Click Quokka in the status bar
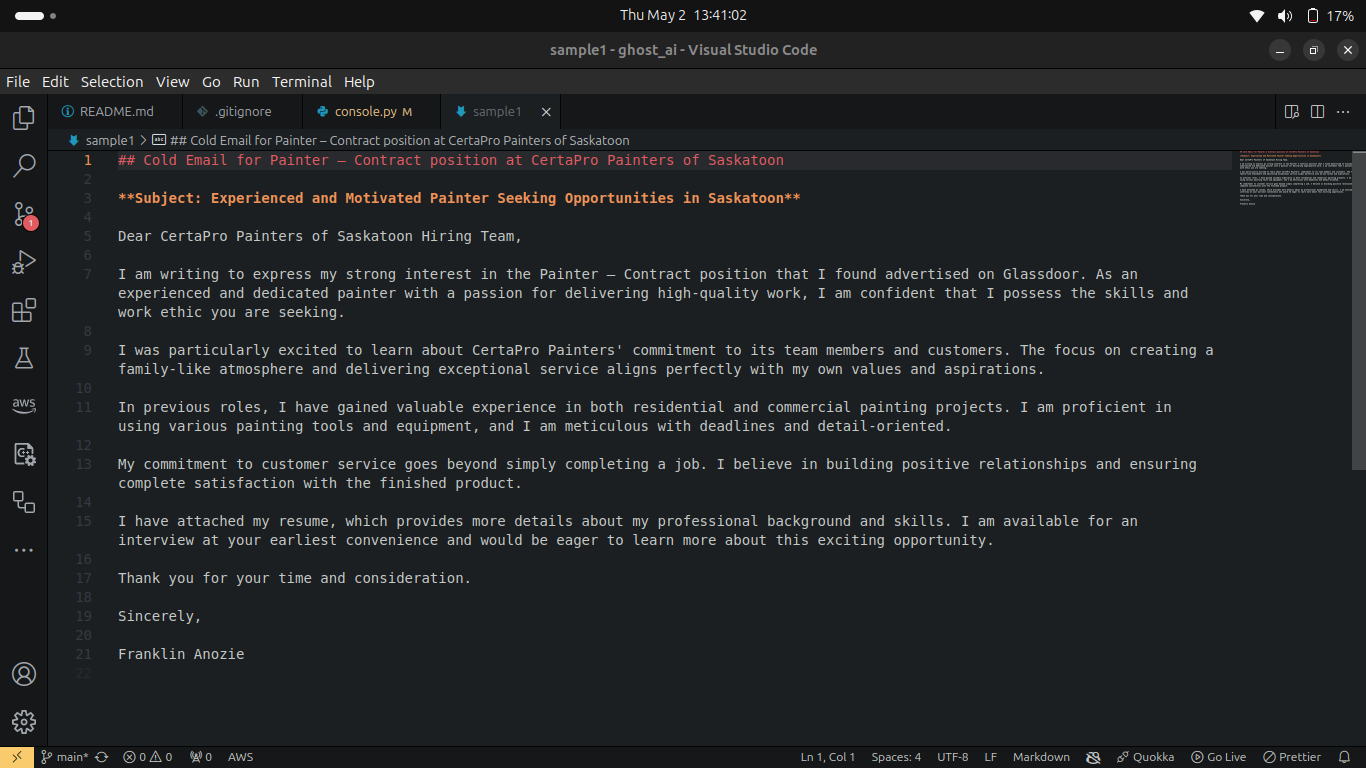 coord(1146,757)
